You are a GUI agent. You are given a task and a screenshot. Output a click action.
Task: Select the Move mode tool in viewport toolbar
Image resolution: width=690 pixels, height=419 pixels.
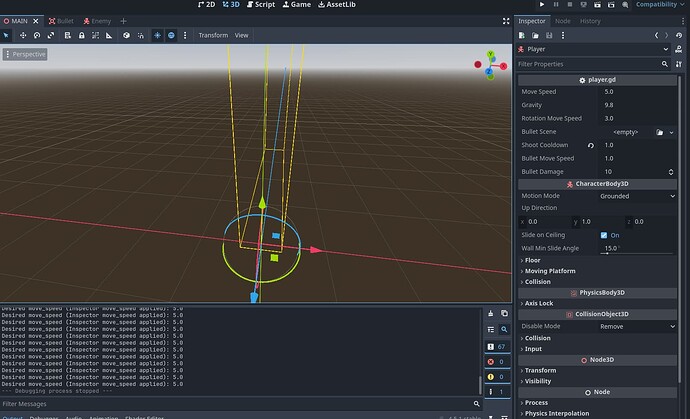point(23,35)
